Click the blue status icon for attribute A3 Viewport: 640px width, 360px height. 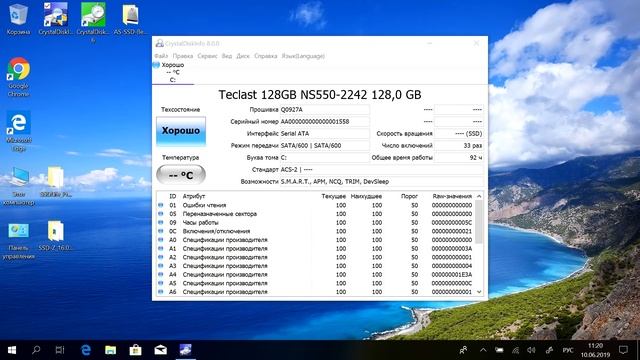(x=160, y=266)
